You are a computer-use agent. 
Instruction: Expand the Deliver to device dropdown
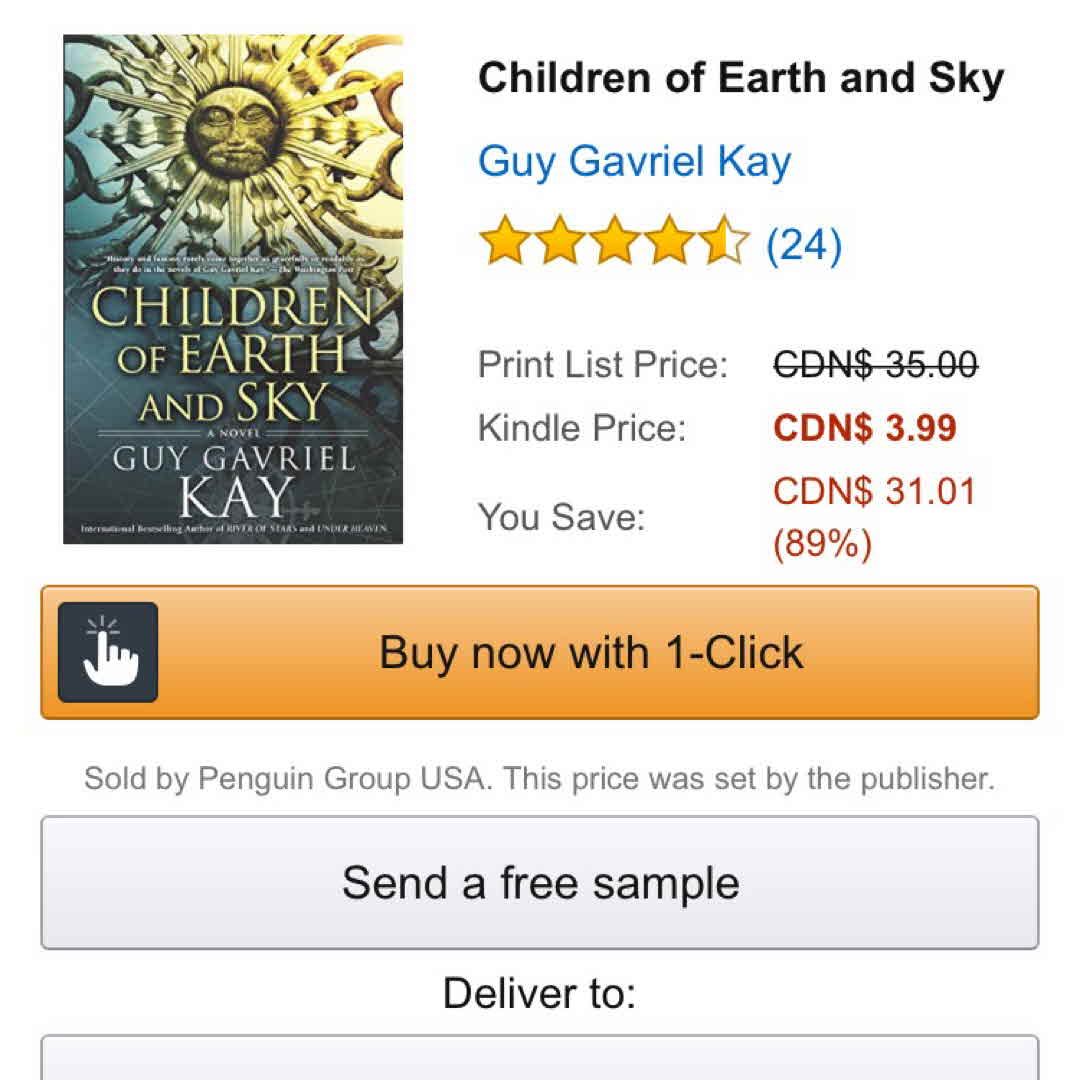coord(540,1058)
